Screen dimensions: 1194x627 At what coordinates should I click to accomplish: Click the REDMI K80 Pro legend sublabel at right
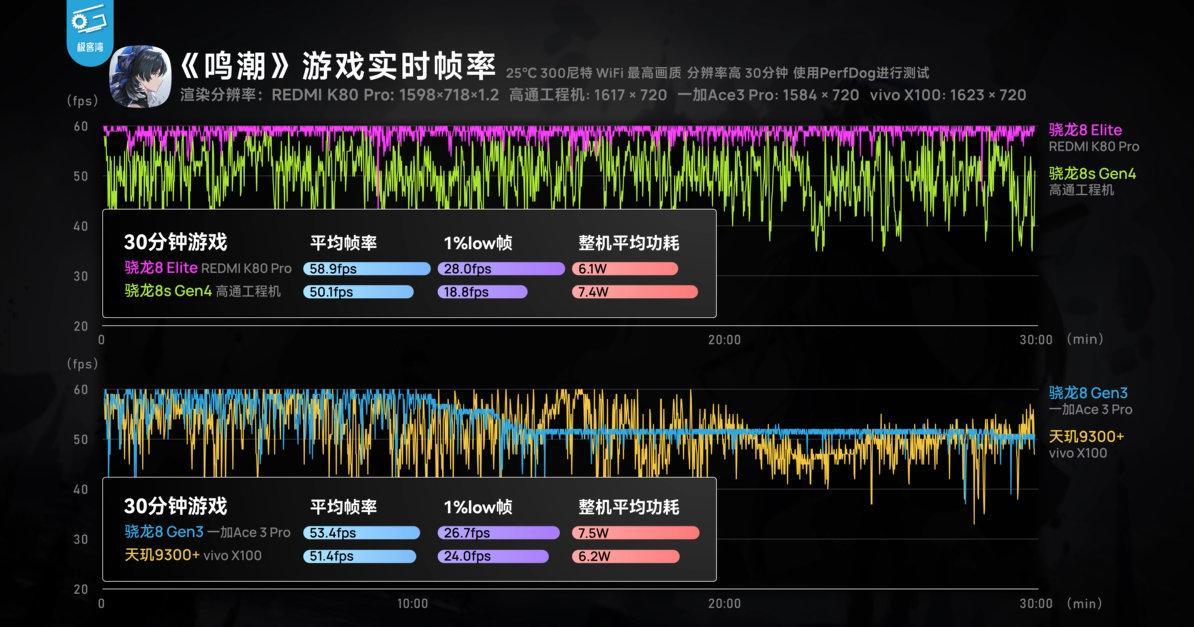point(1094,147)
